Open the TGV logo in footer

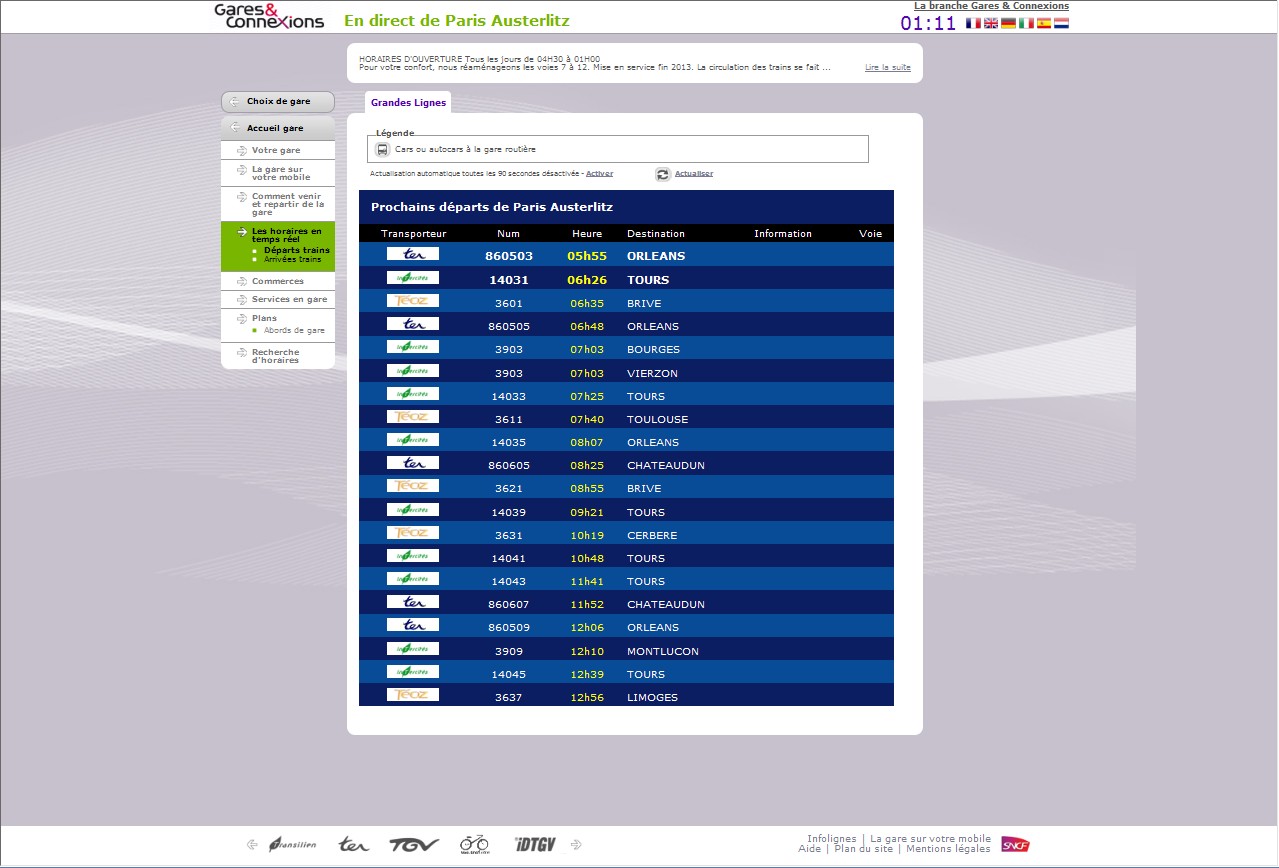(414, 845)
